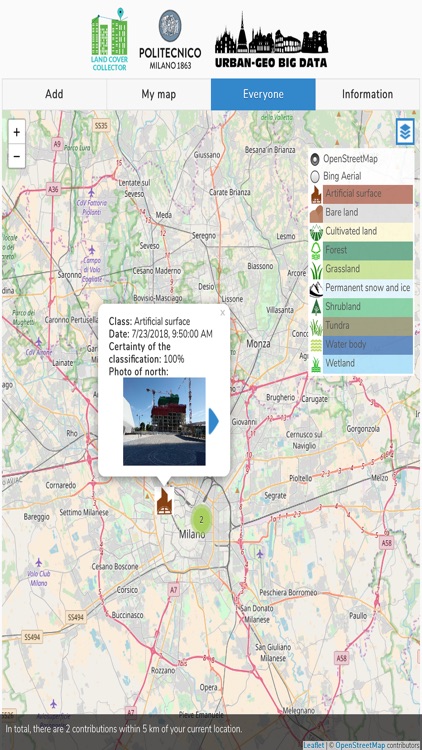Toggle the Permanent snow and ice label
This screenshot has width=422, height=750.
pos(367,287)
